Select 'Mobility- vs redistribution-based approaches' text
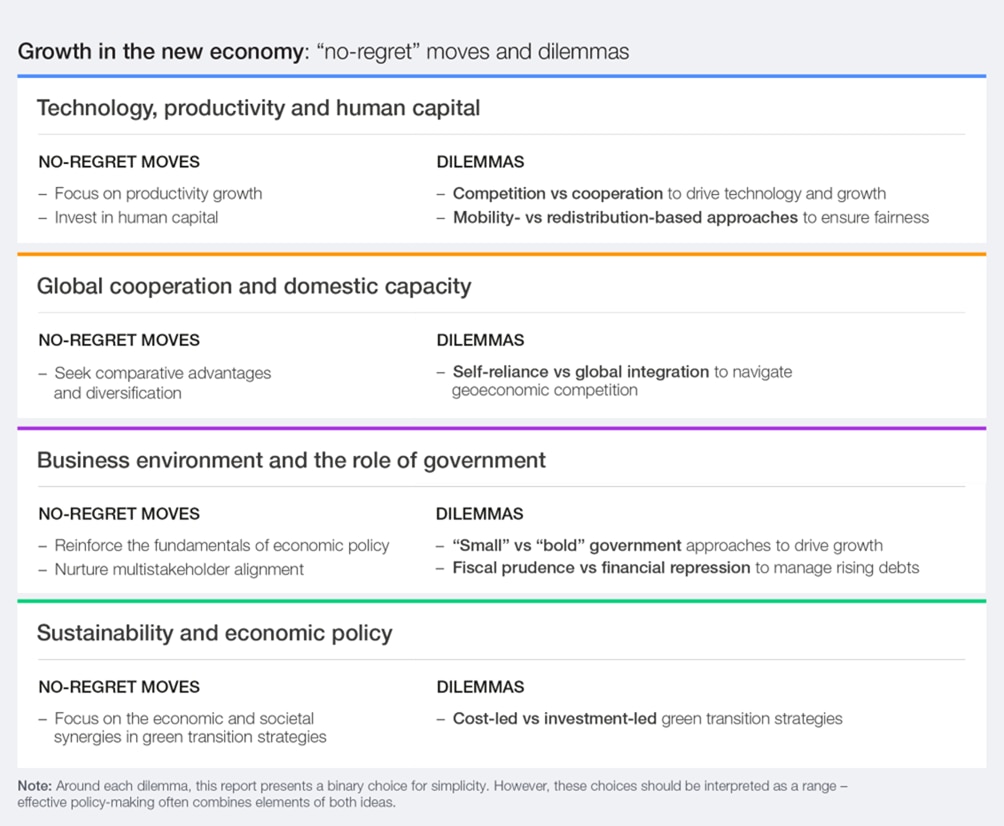This screenshot has height=826, width=1004. pyautogui.click(x=625, y=217)
